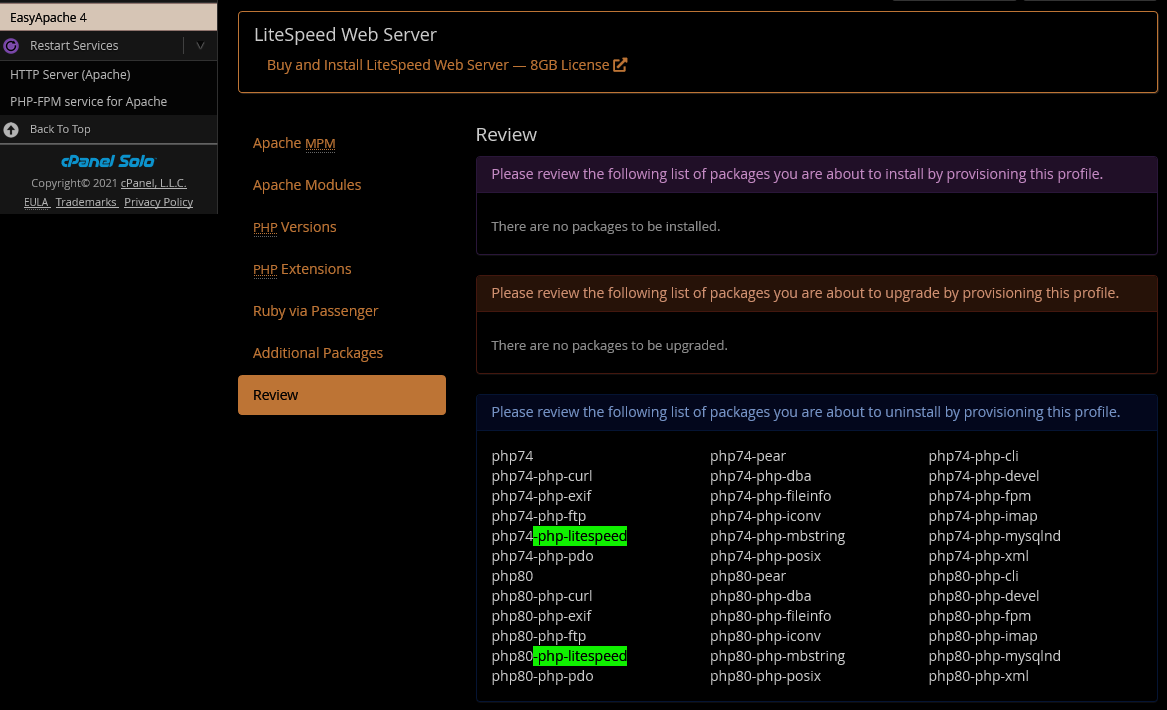
Task: Click the cPanel Solo logo
Action: 108,161
